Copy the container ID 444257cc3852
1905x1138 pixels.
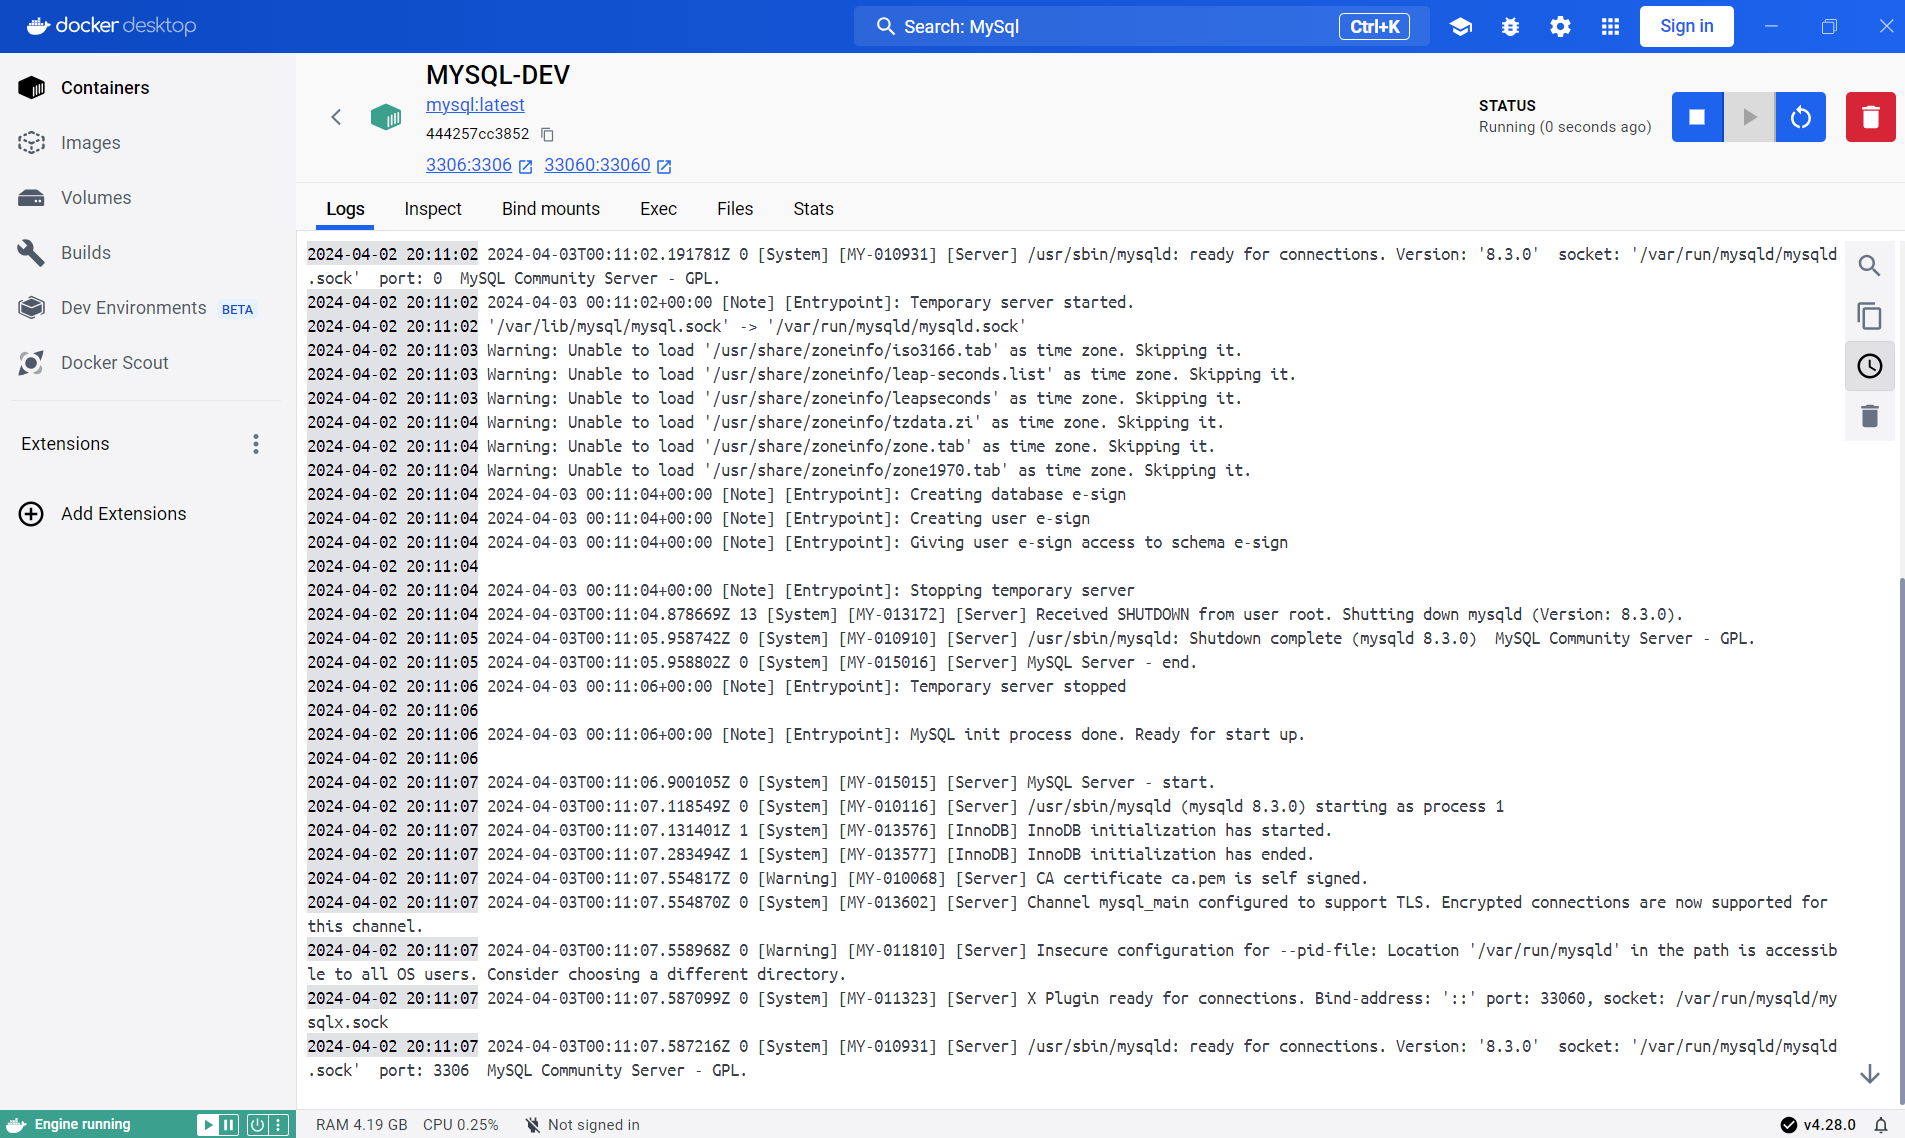[x=547, y=134]
